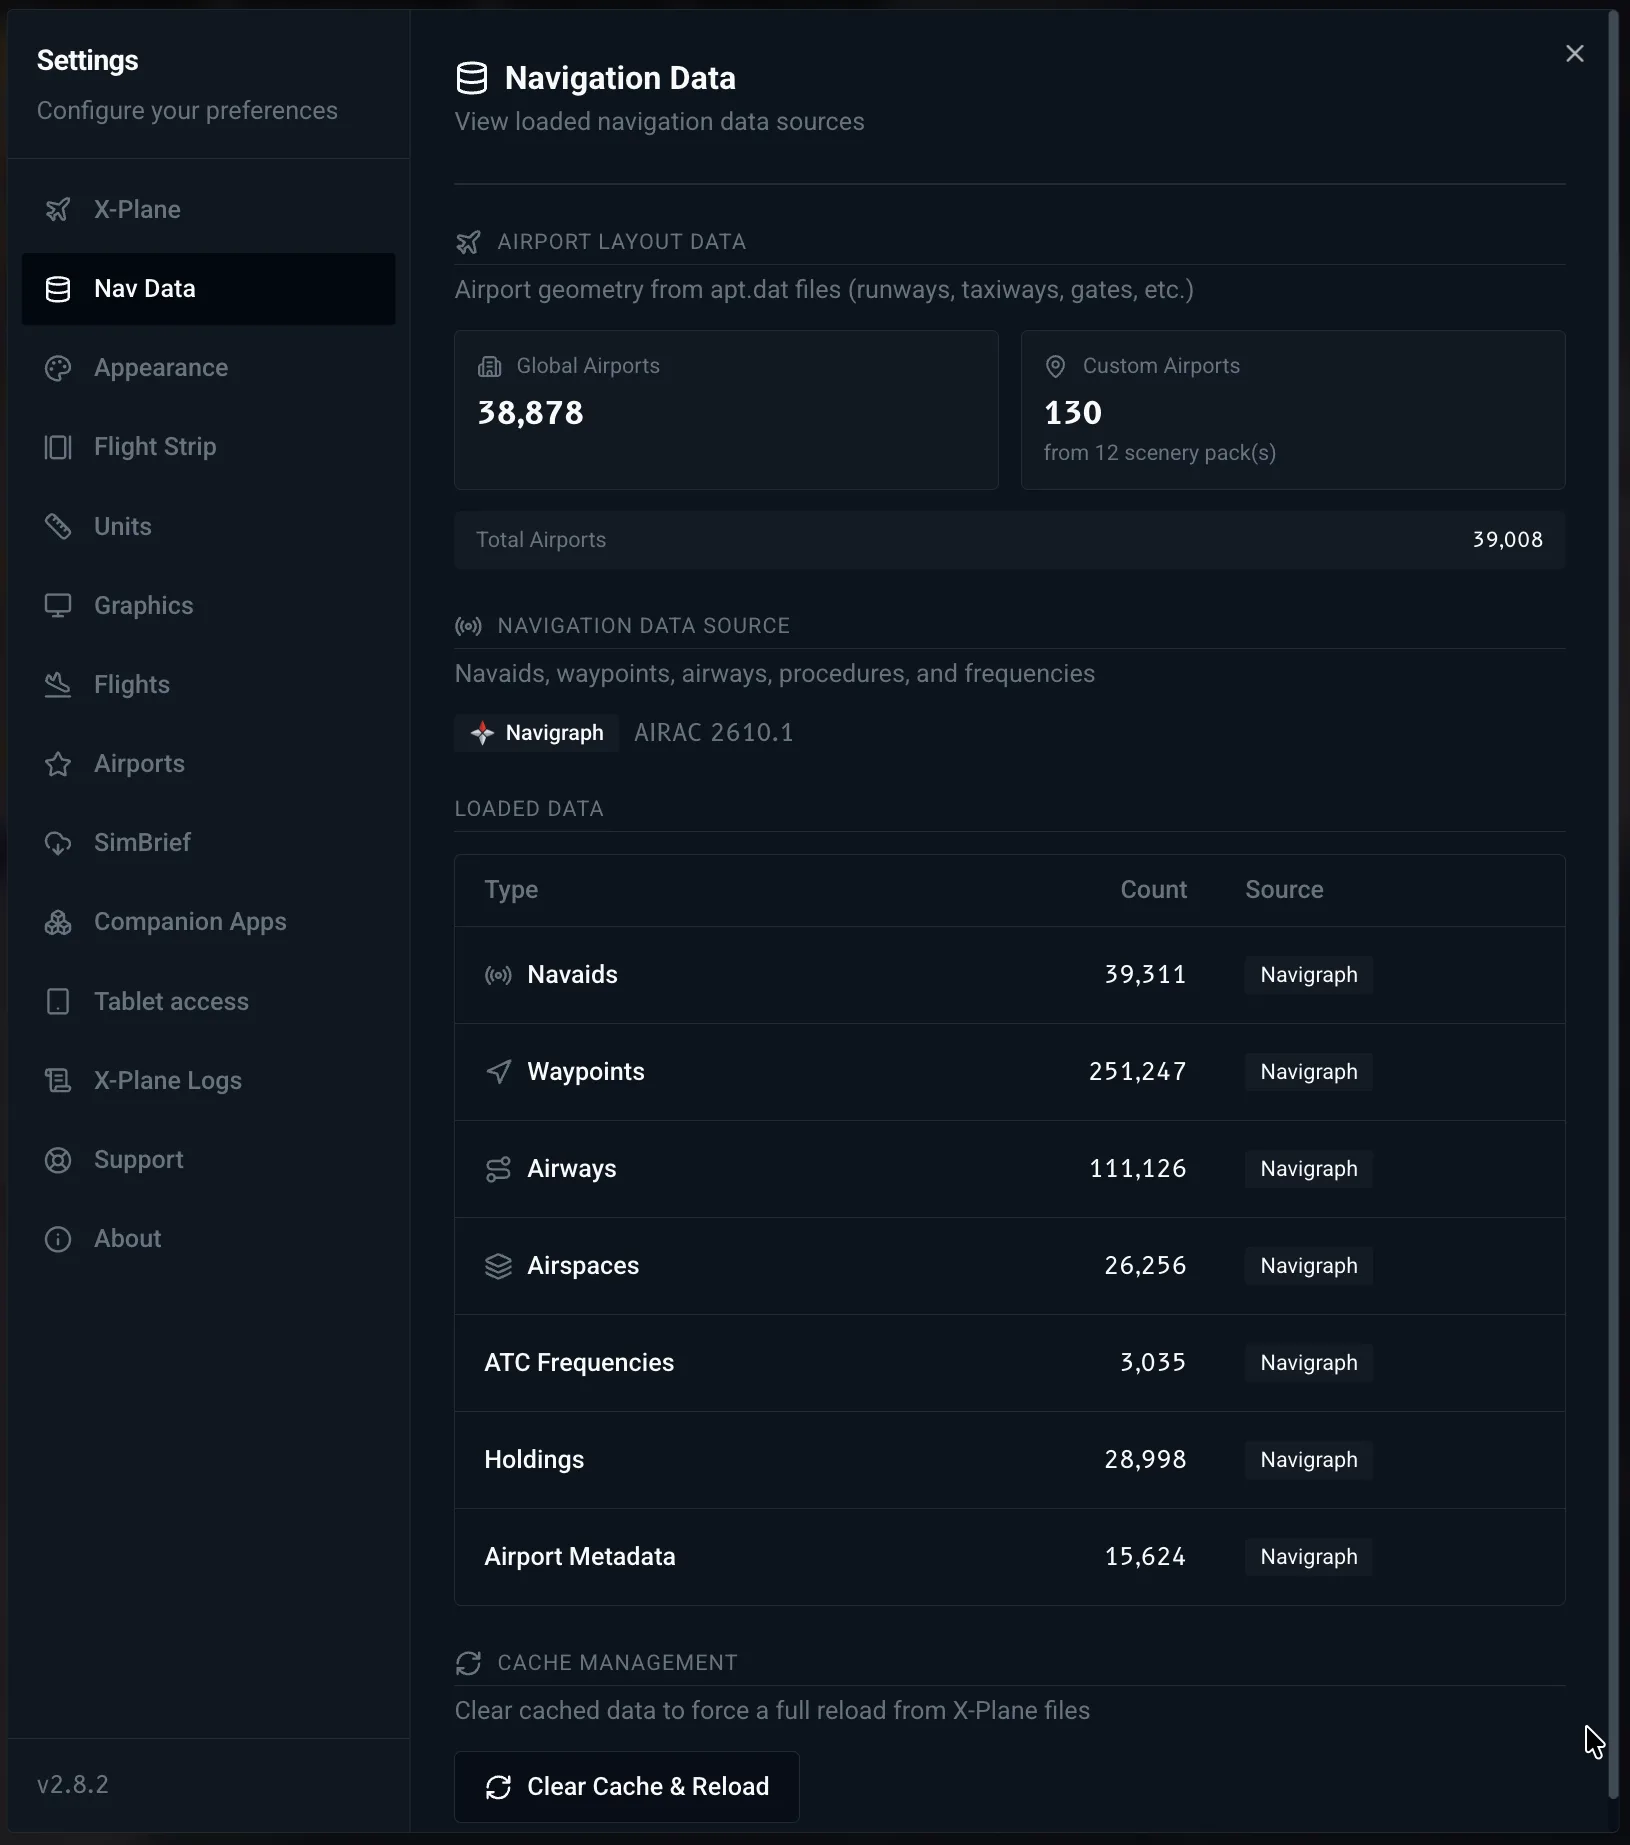Click the Flight Strip panel icon
Screen dimensions: 1630x1845
coord(58,447)
